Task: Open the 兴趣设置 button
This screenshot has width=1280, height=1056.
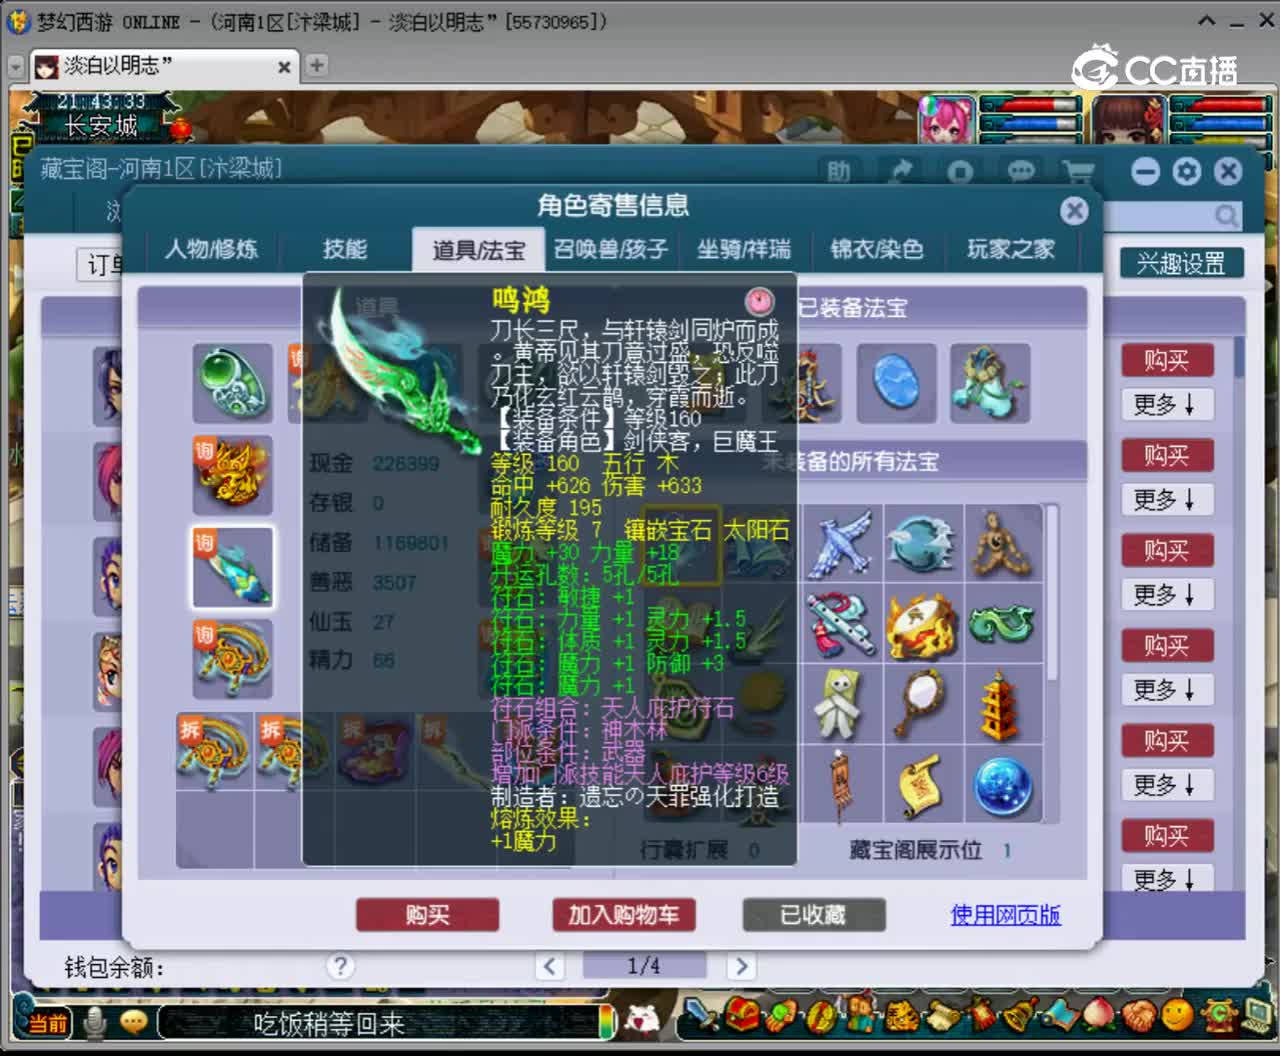Action: (1181, 263)
